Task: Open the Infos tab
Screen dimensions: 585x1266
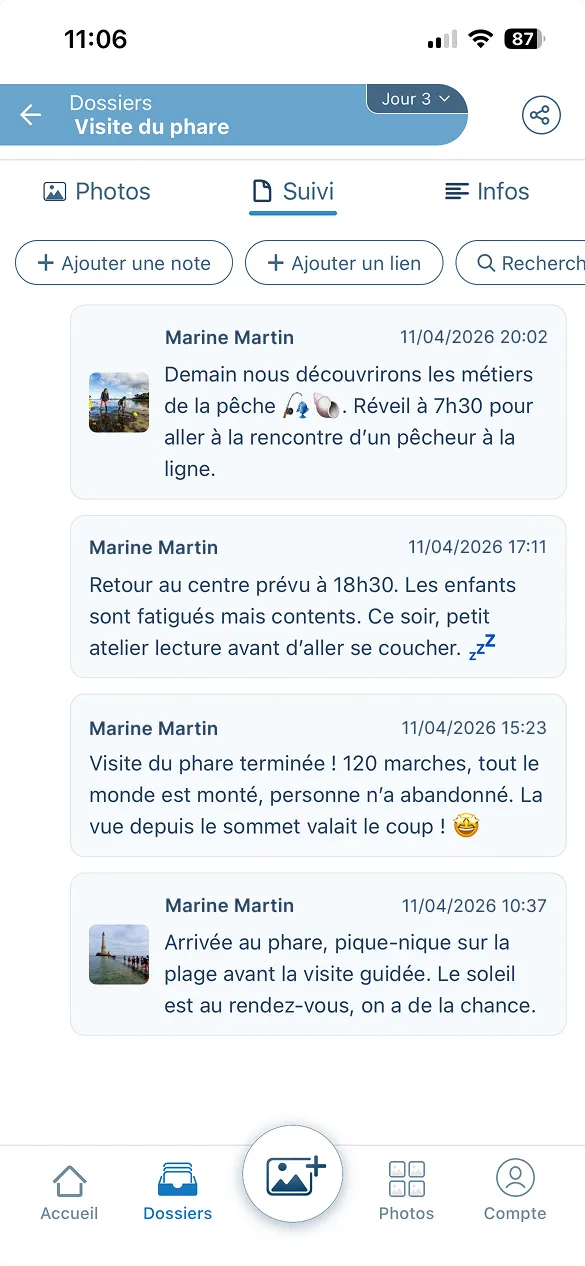Action: [x=487, y=191]
